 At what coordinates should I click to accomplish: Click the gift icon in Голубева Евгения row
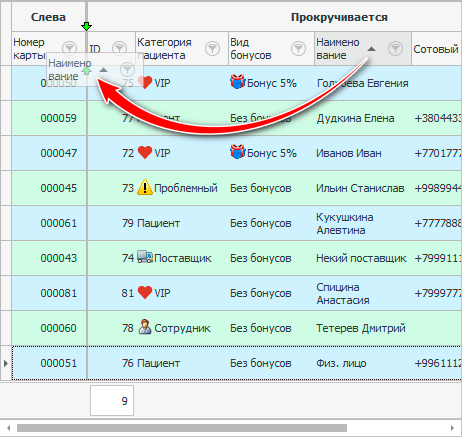tap(237, 82)
